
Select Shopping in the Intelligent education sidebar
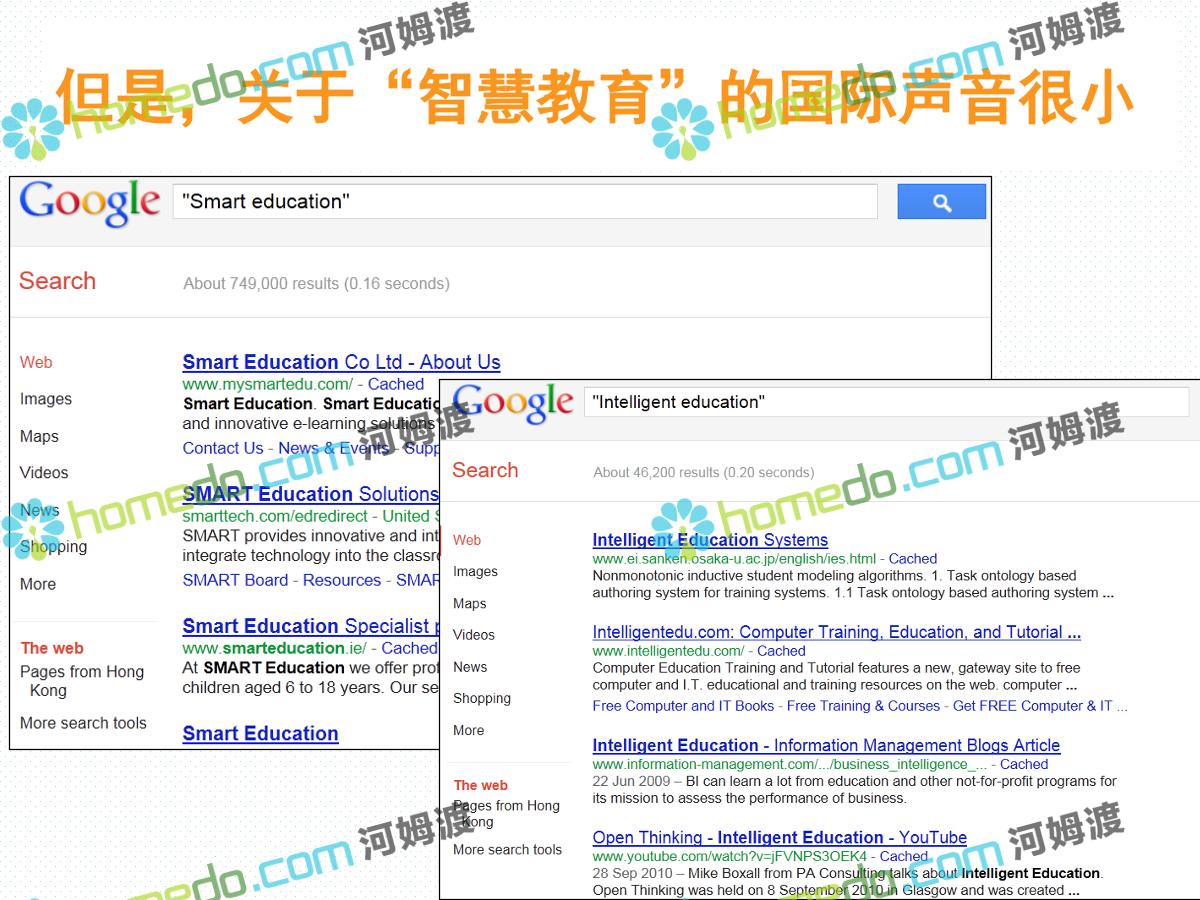[482, 699]
